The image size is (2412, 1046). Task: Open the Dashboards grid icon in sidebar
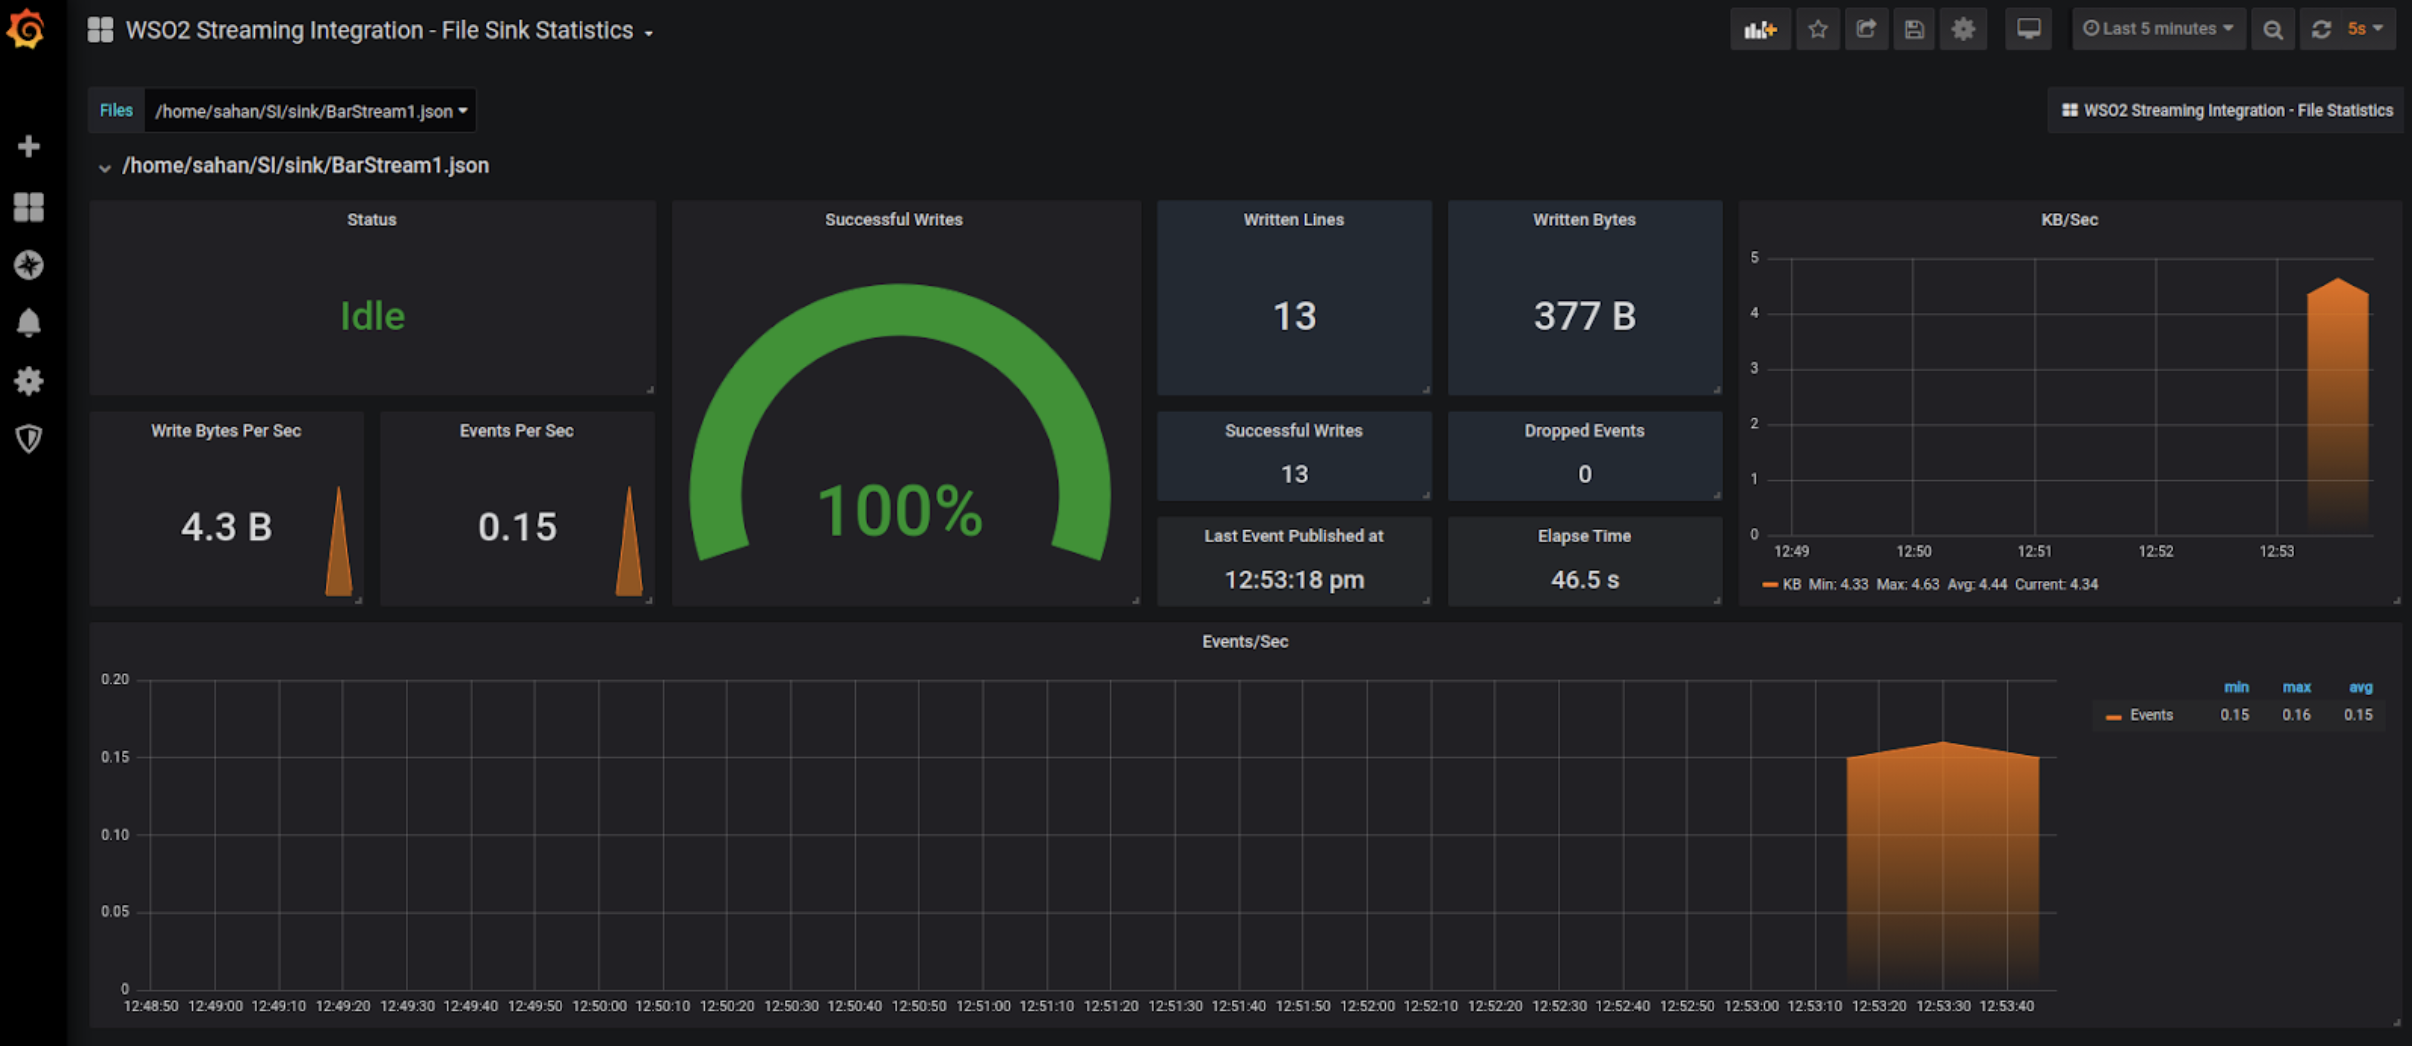[x=29, y=207]
